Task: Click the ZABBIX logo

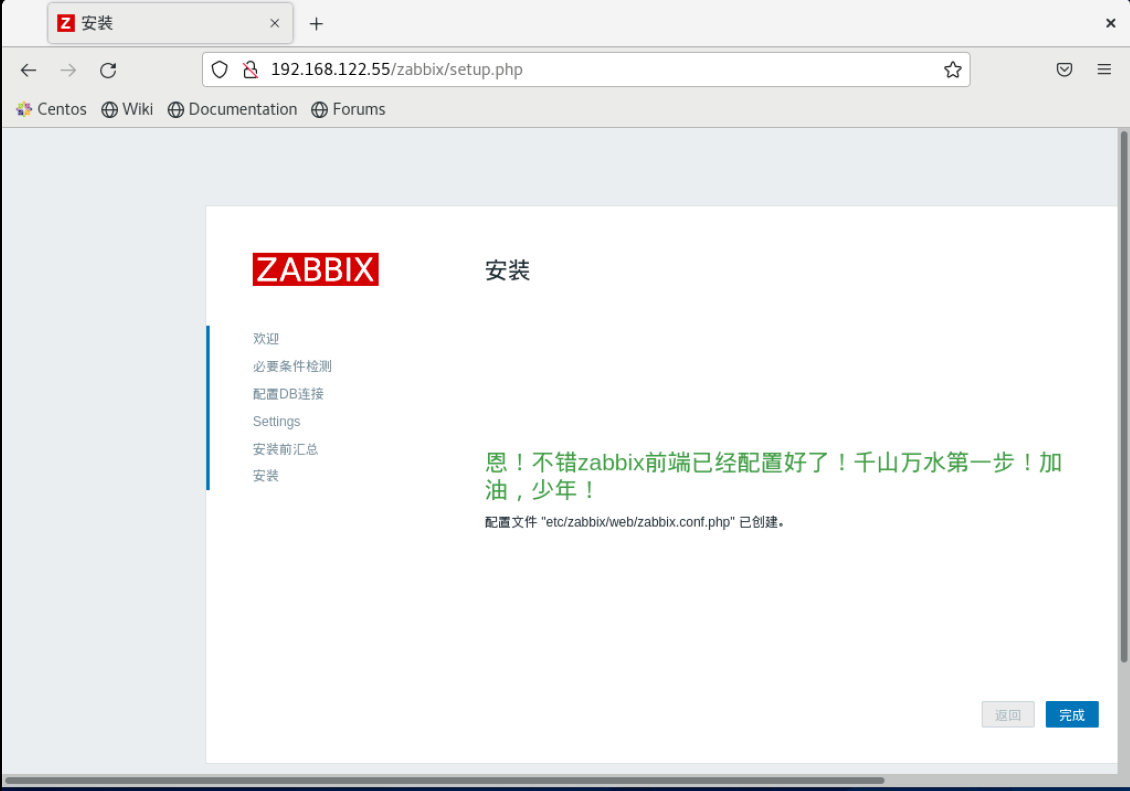Action: click(x=315, y=269)
